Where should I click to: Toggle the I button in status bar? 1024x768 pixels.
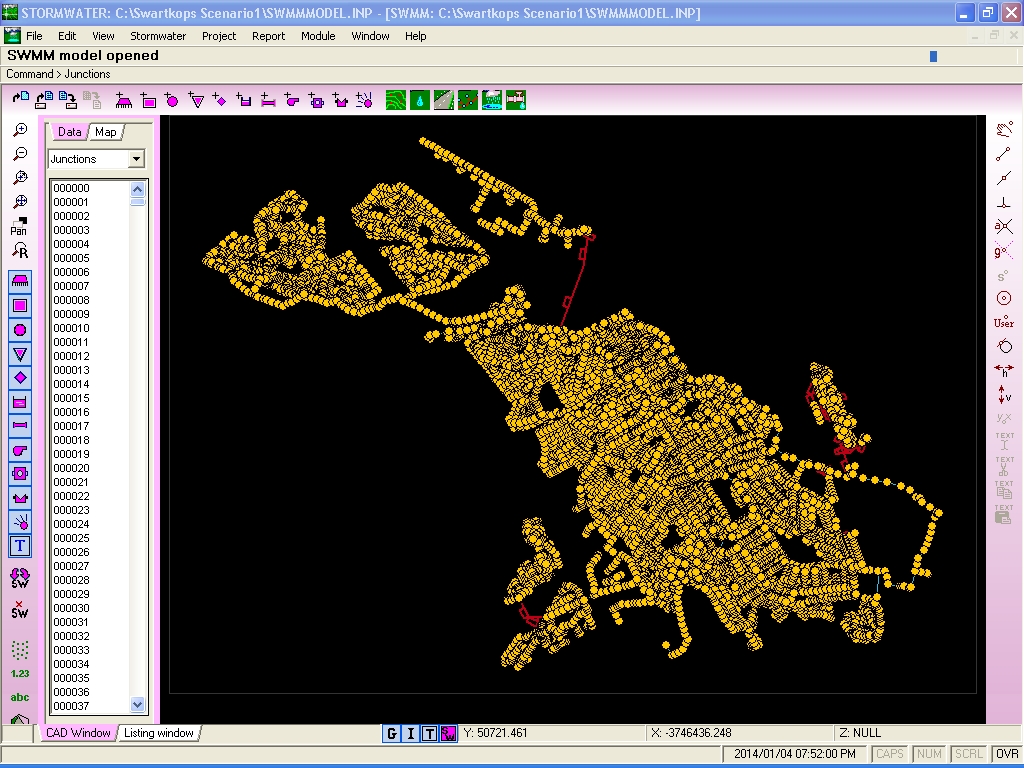pyautogui.click(x=410, y=733)
